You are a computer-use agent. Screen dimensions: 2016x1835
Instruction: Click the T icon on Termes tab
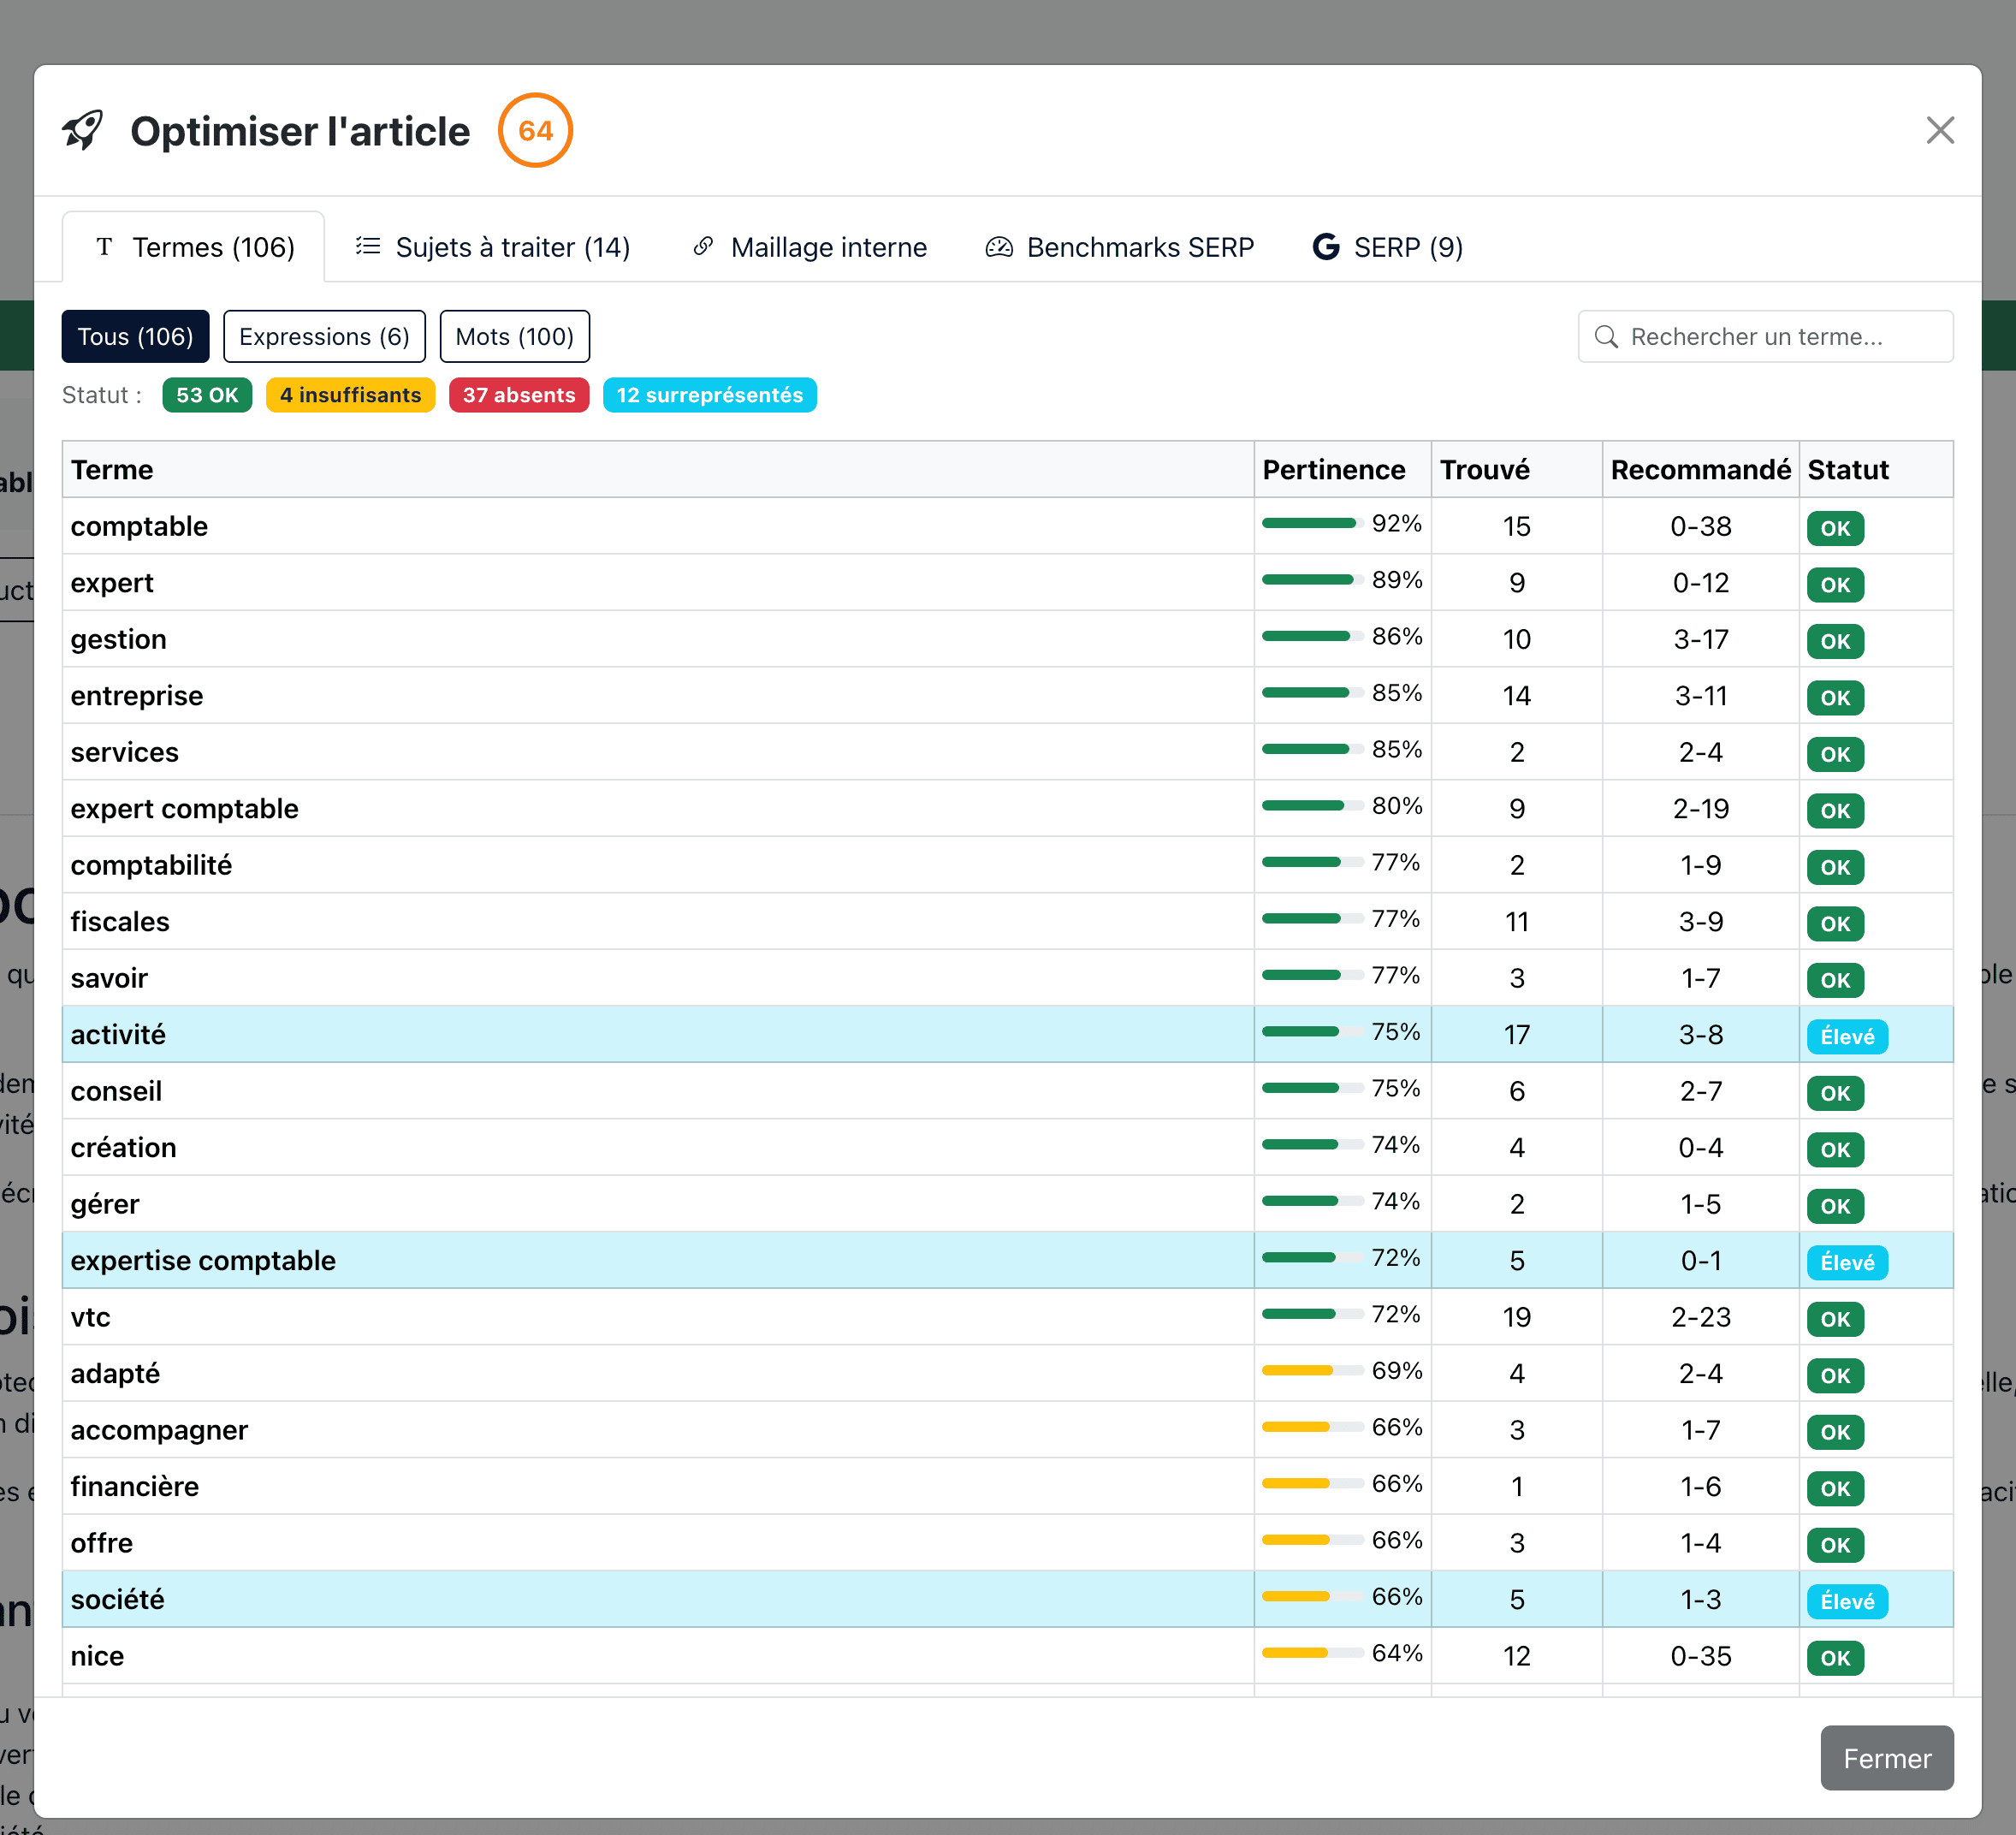point(104,247)
